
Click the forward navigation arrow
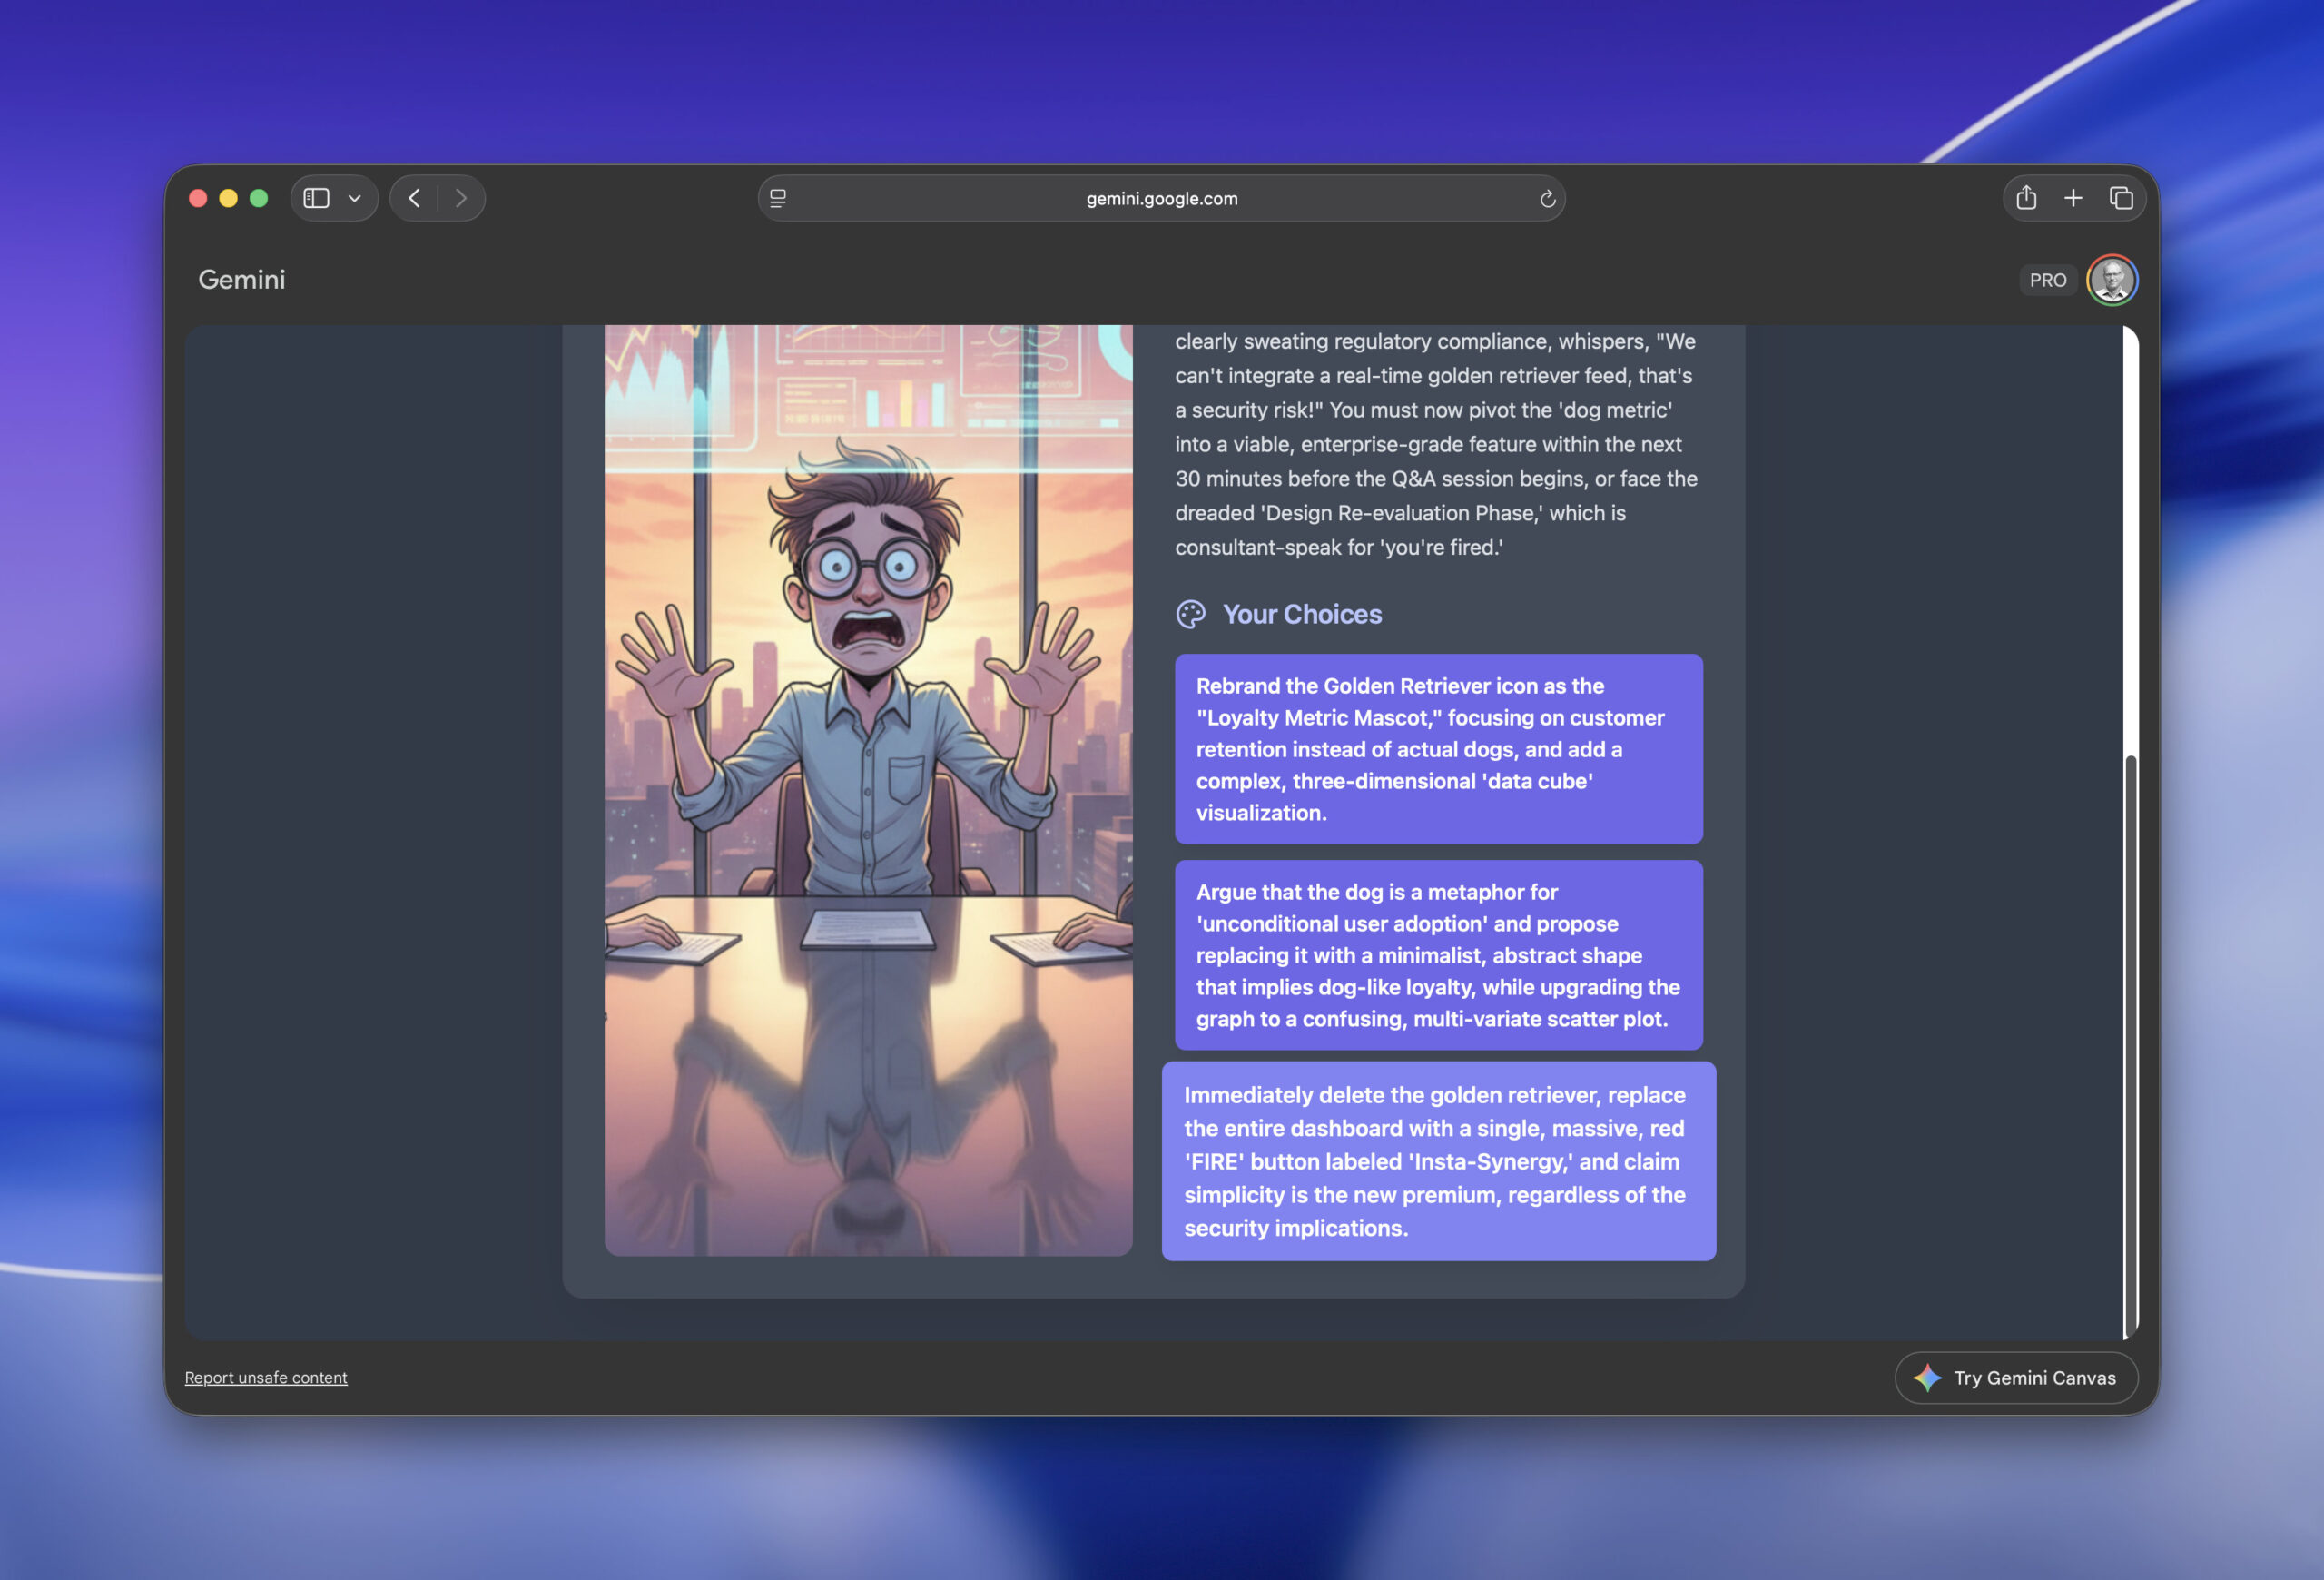pyautogui.click(x=461, y=198)
